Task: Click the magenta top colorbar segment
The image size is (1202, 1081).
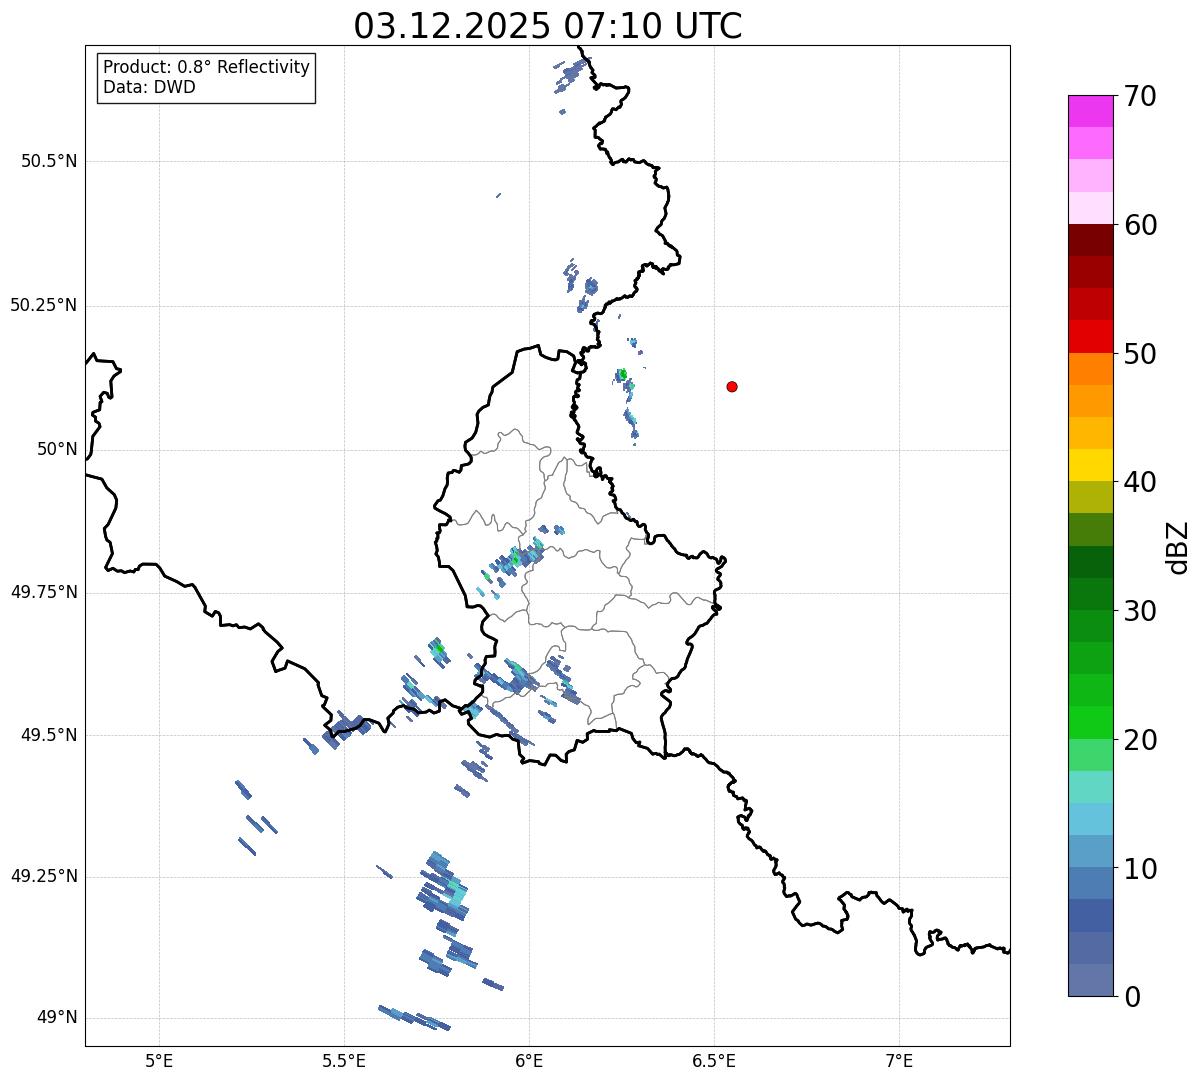Action: coord(1090,111)
